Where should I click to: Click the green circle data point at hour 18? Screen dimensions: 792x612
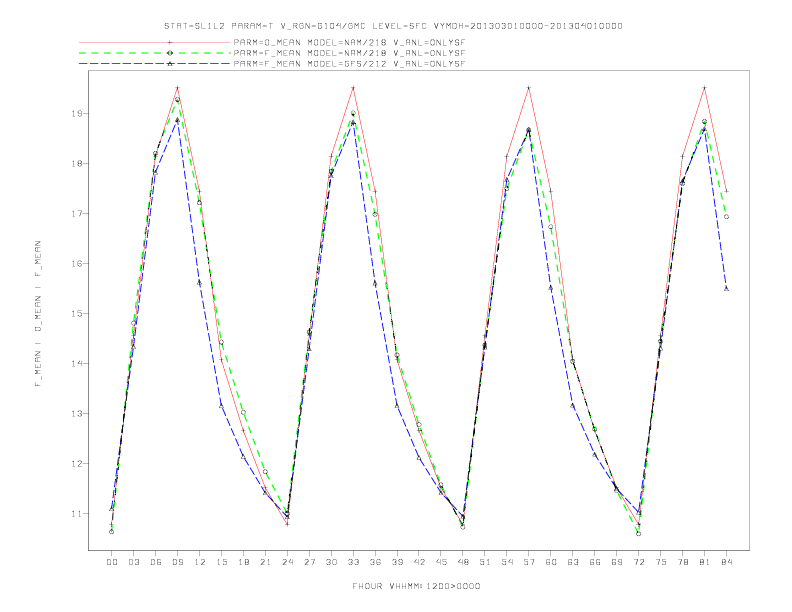(x=243, y=413)
